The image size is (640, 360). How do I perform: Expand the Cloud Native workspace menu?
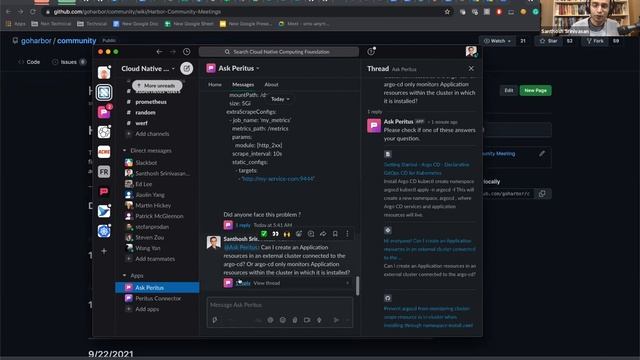pyautogui.click(x=148, y=69)
